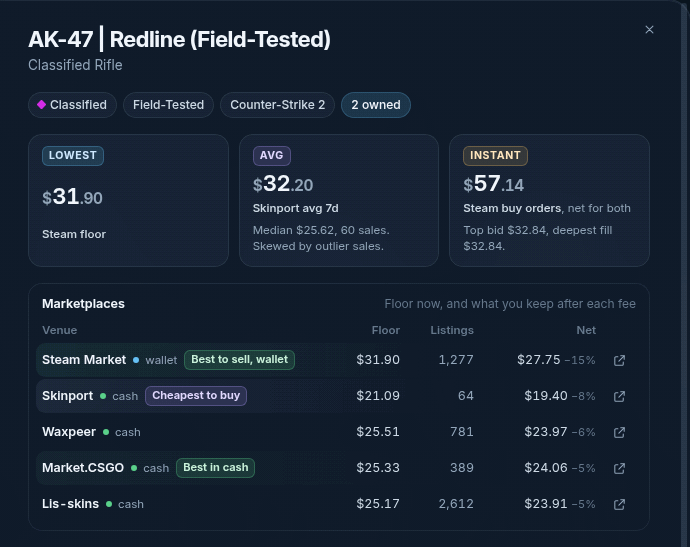Close the AK-47 Redline detail dialog
This screenshot has width=690, height=547.
649,29
